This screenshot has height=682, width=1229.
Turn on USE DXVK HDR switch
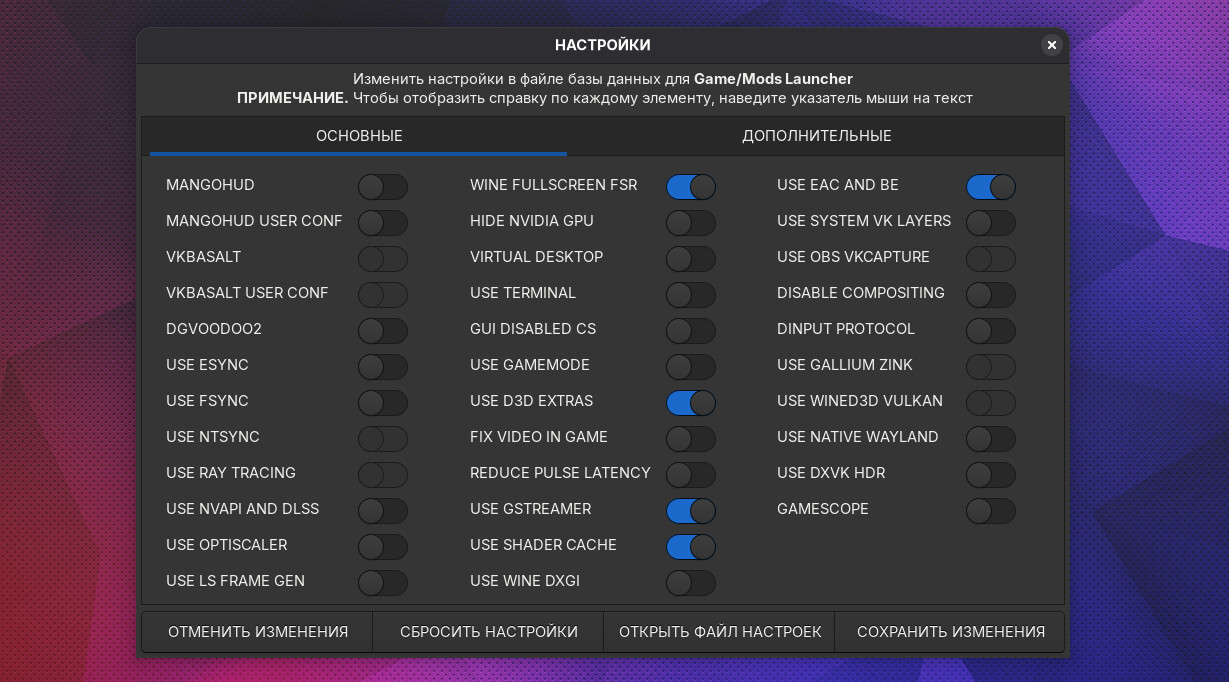click(990, 474)
